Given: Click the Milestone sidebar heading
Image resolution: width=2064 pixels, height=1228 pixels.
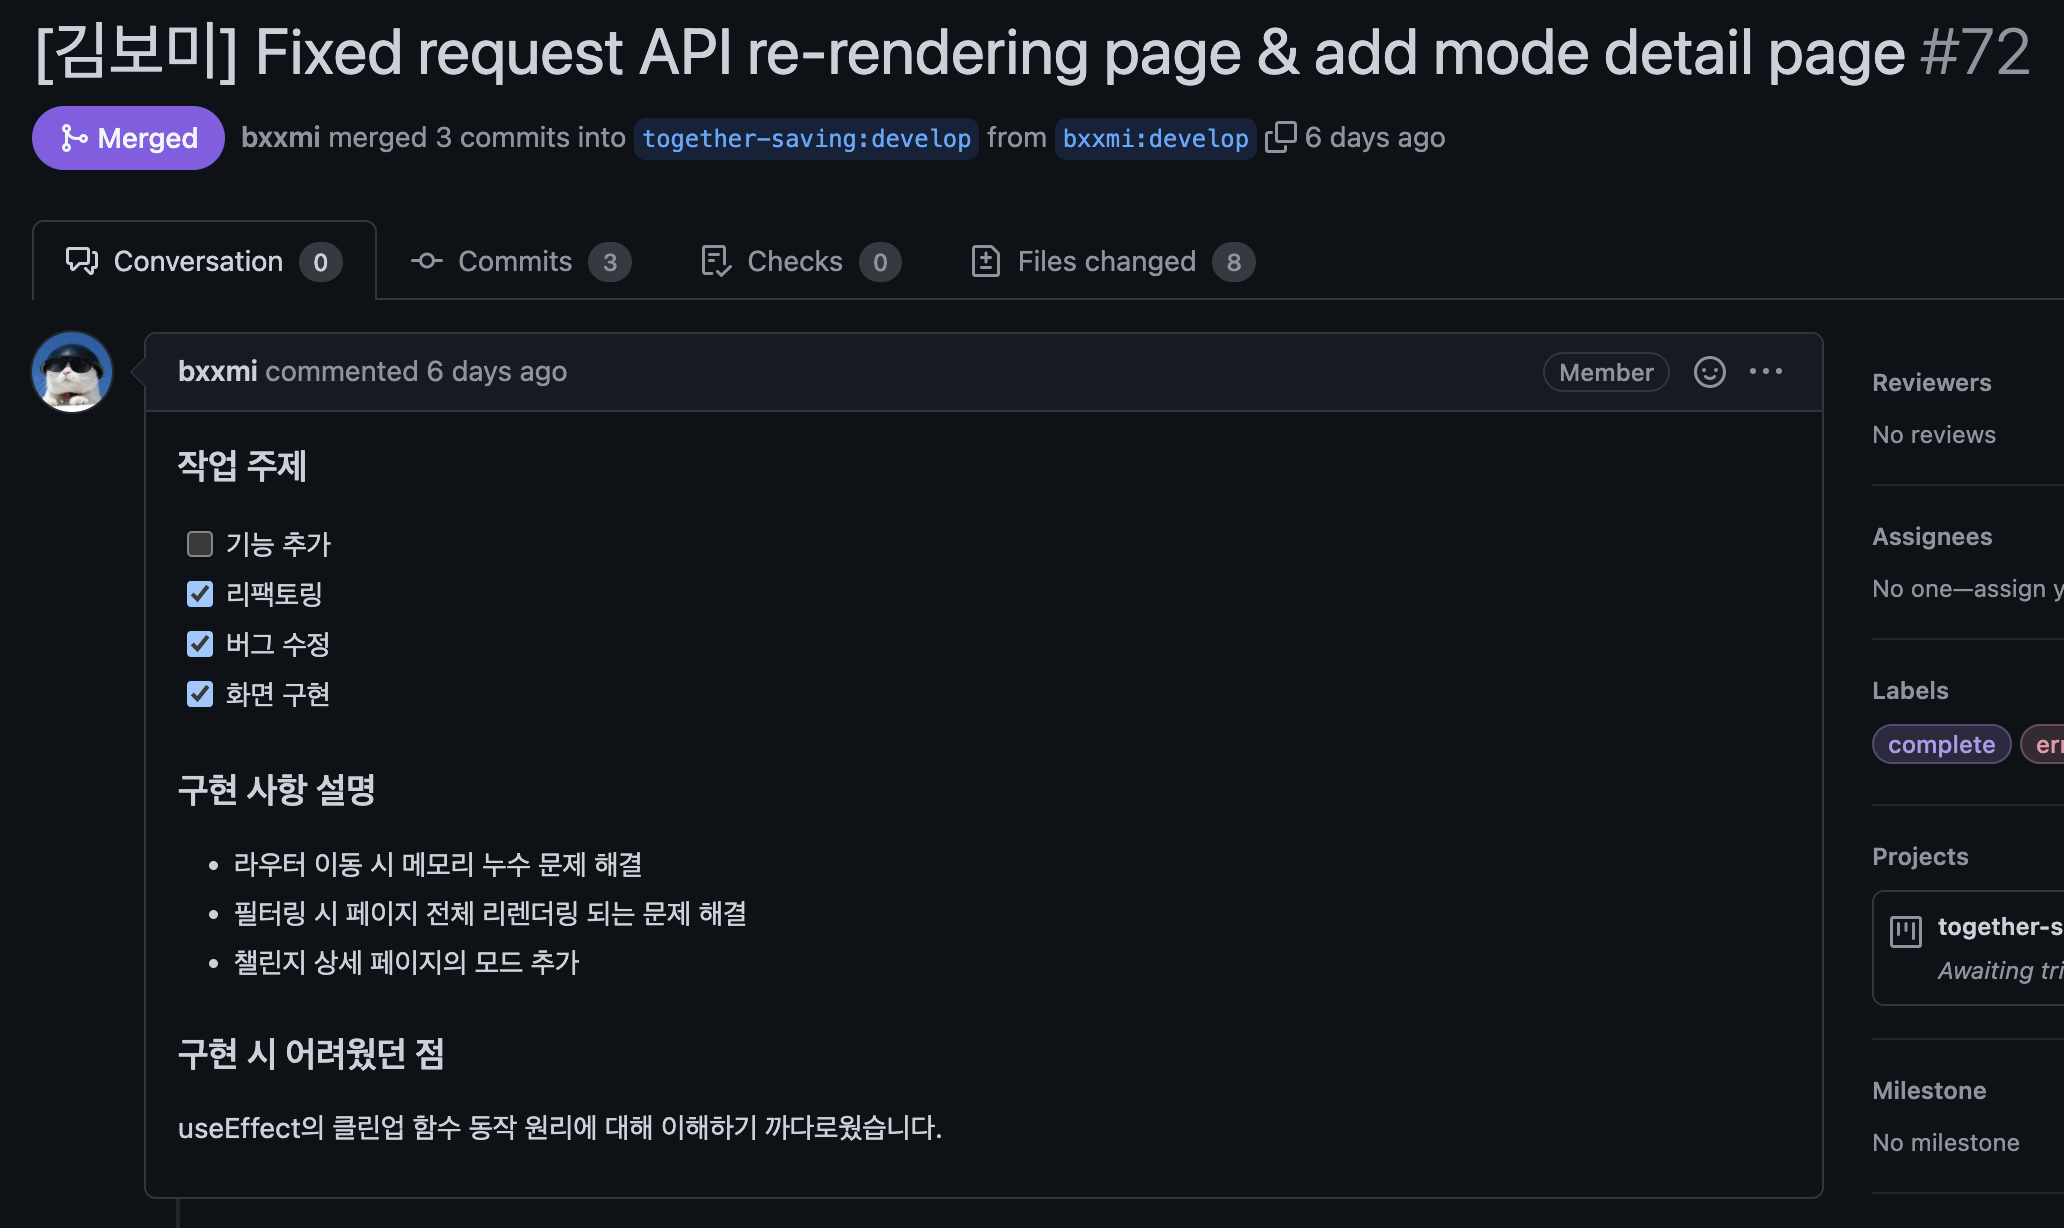Looking at the screenshot, I should [1929, 1090].
